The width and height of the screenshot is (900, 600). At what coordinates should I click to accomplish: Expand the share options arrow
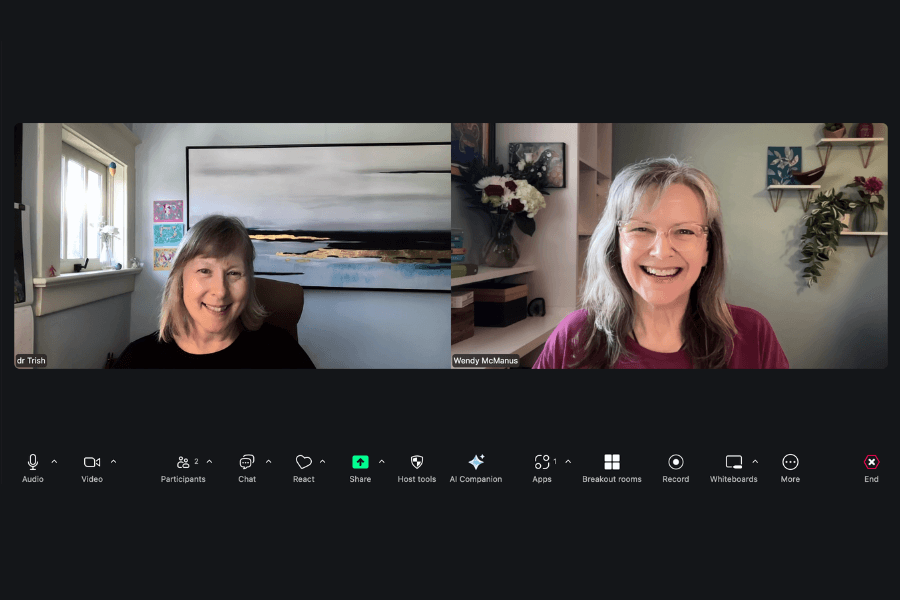point(381,462)
